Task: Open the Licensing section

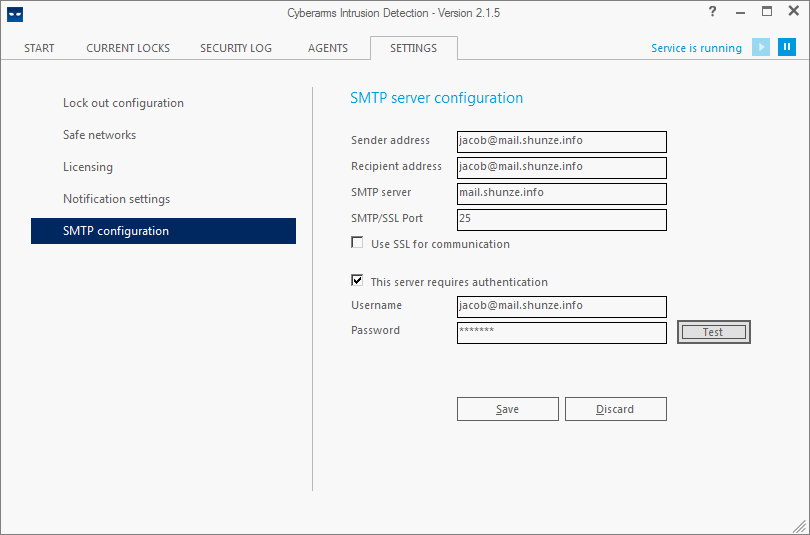Action: [x=88, y=167]
